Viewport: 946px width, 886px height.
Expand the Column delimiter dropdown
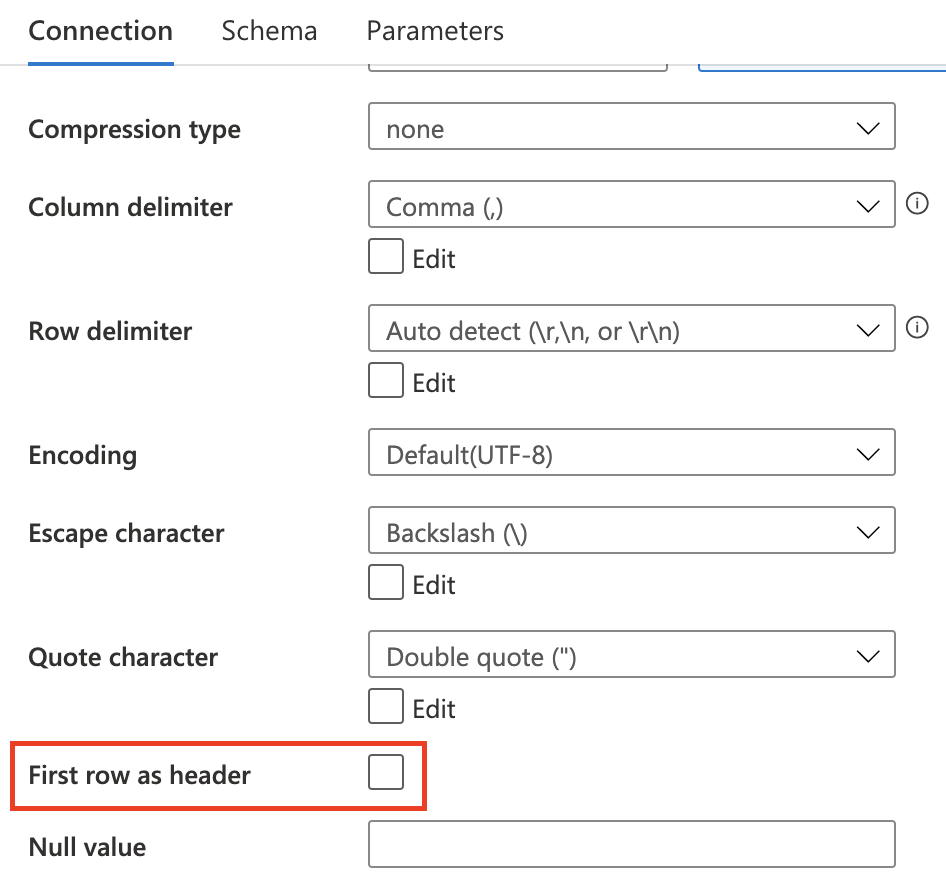tap(630, 207)
